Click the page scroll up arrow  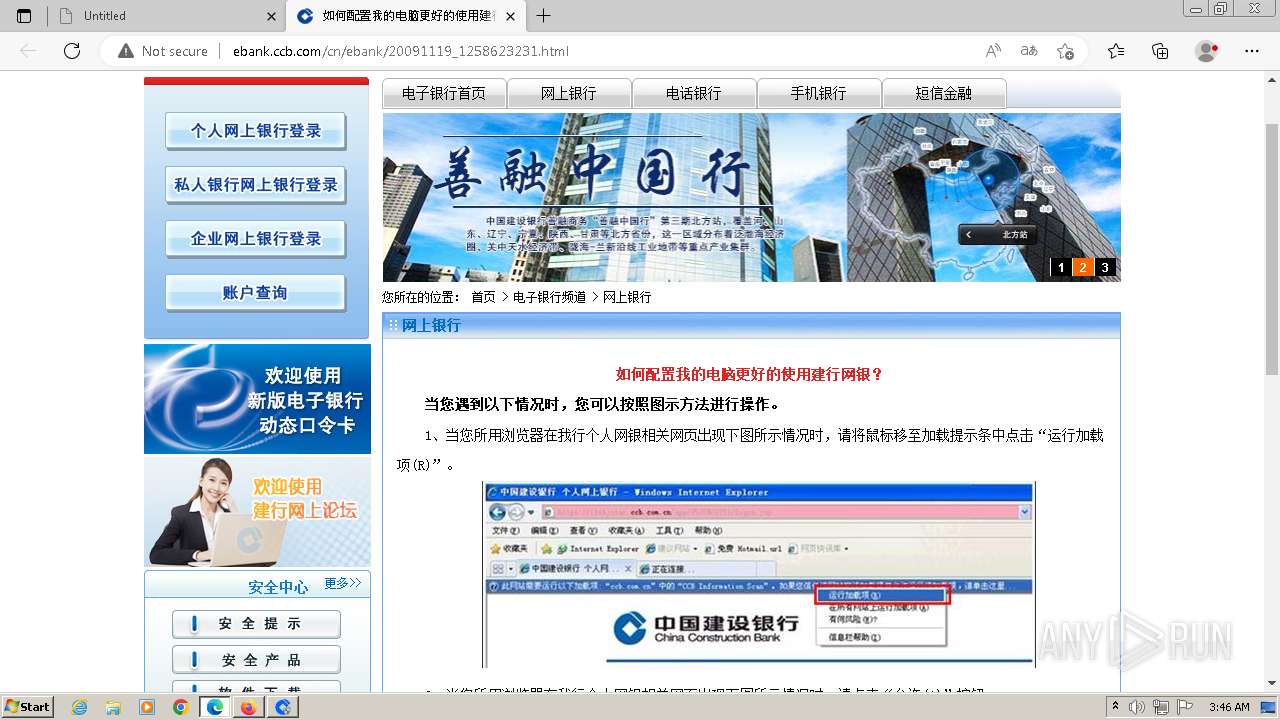click(x=1272, y=78)
